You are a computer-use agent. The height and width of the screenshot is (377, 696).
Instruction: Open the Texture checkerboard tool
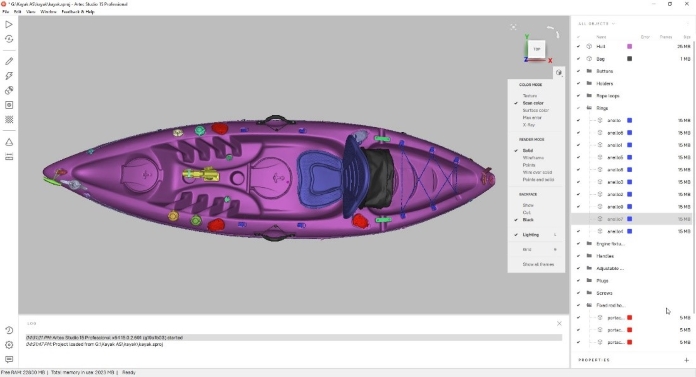9,119
